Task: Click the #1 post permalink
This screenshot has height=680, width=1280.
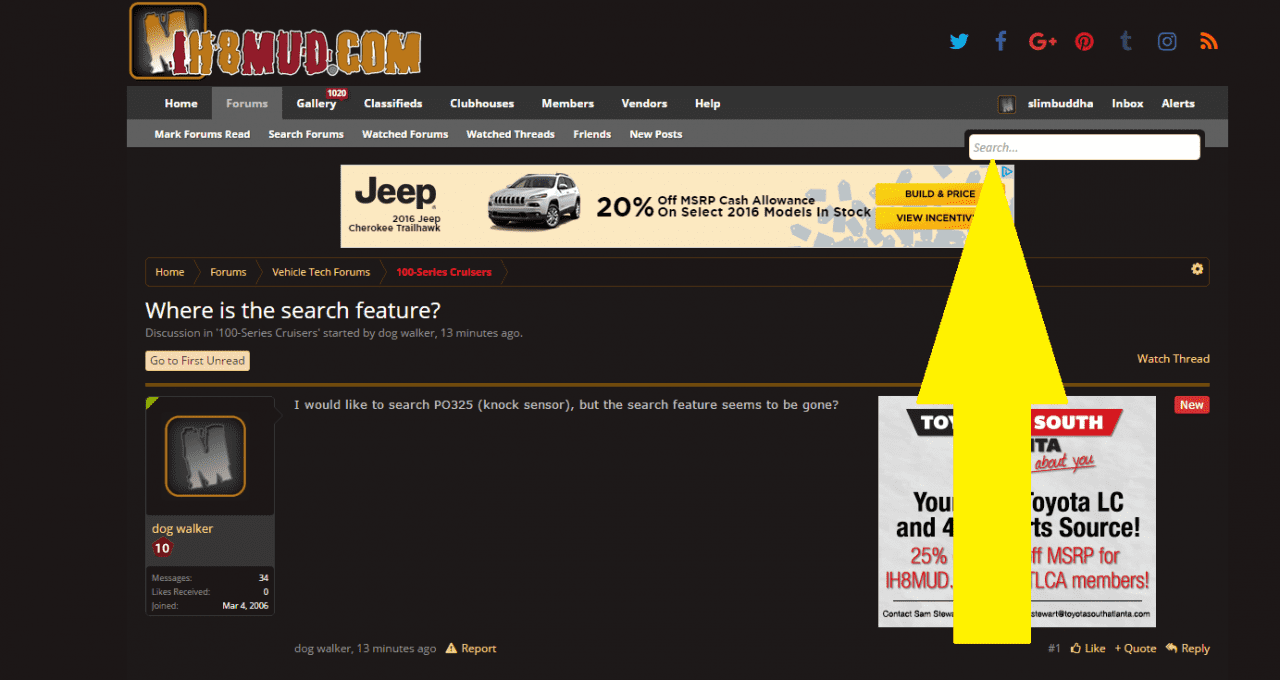Action: click(x=1054, y=648)
